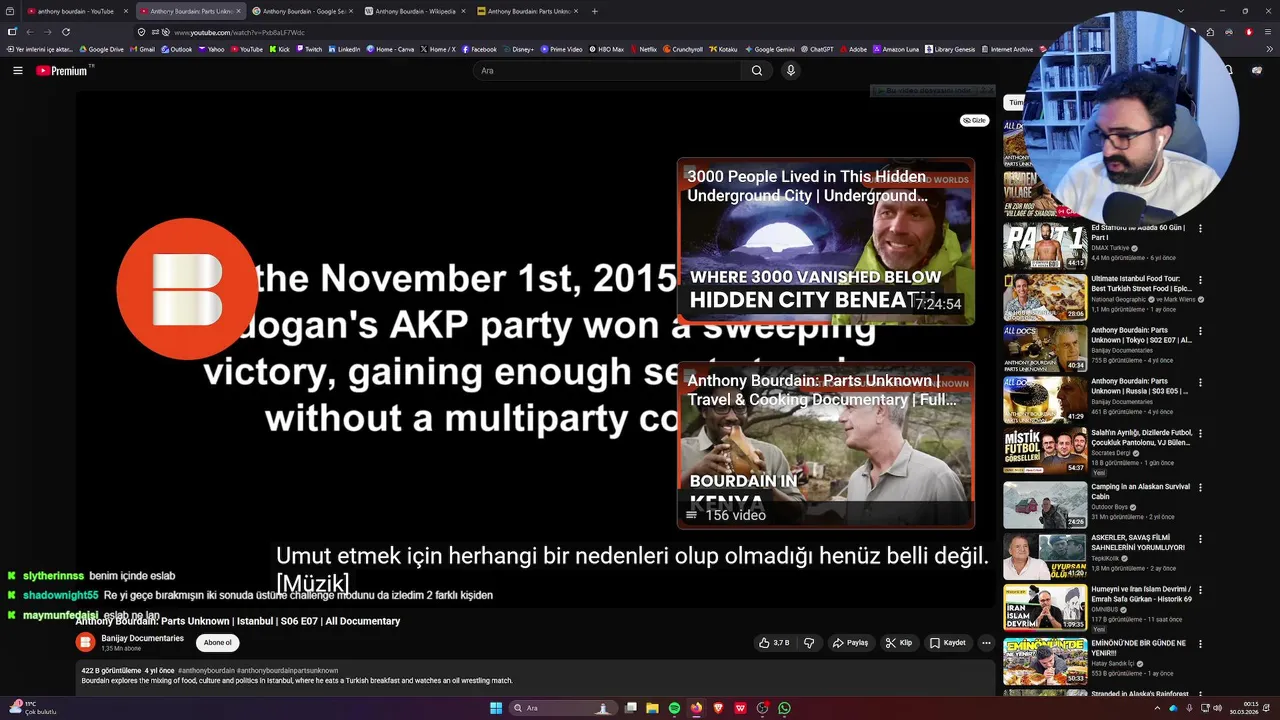Open Gmail bookmark

142,49
